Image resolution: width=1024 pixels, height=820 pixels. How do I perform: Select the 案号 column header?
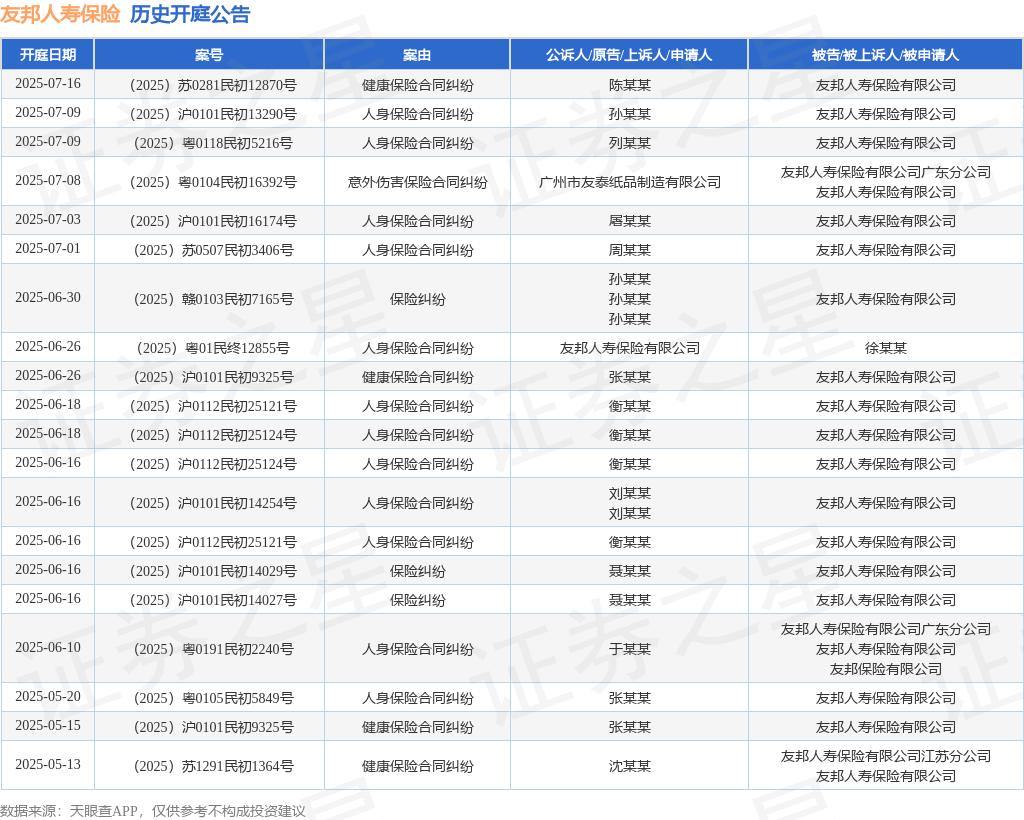click(x=209, y=55)
